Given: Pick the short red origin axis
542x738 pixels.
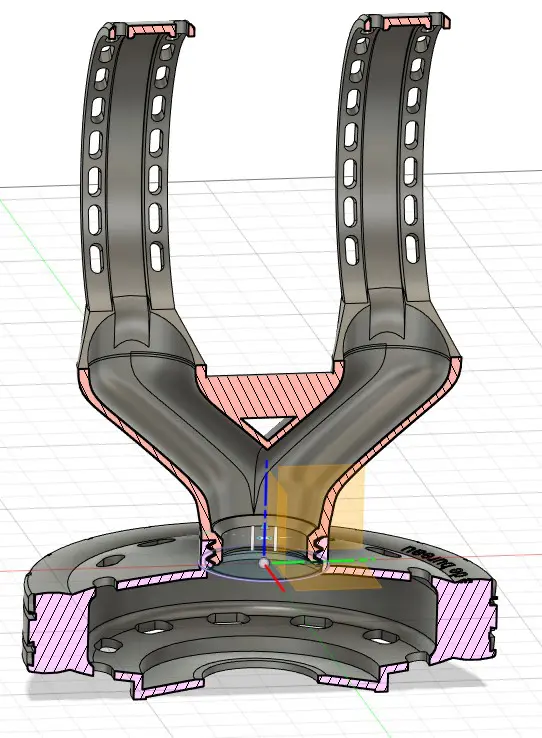Looking at the screenshot, I should [x=275, y=578].
